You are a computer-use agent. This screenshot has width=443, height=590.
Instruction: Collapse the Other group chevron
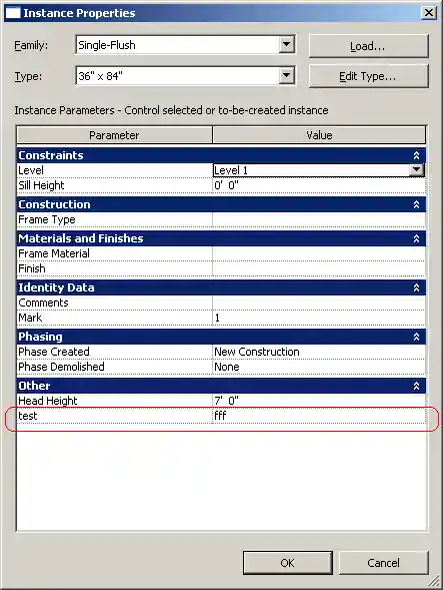[x=416, y=386]
